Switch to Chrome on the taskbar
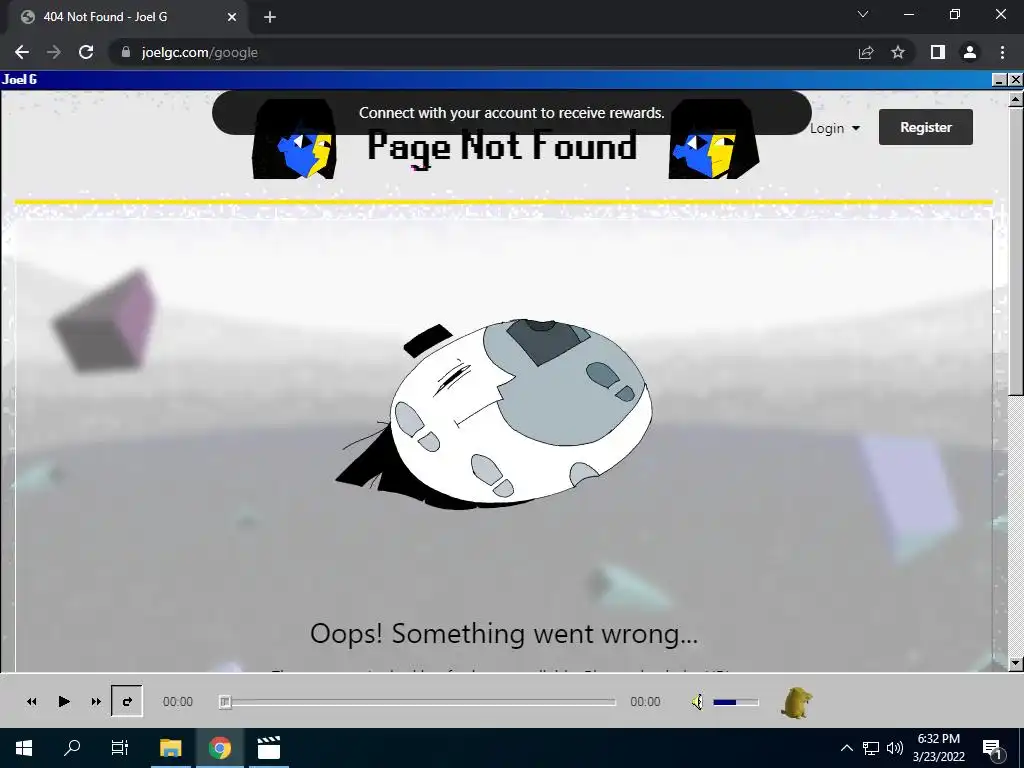The height and width of the screenshot is (768, 1024). pyautogui.click(x=220, y=748)
